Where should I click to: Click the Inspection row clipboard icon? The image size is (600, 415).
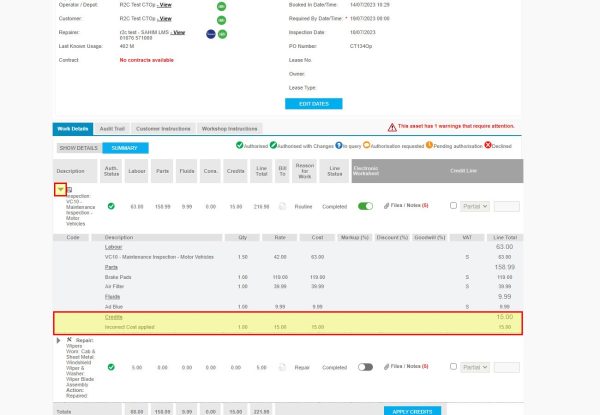(69, 190)
